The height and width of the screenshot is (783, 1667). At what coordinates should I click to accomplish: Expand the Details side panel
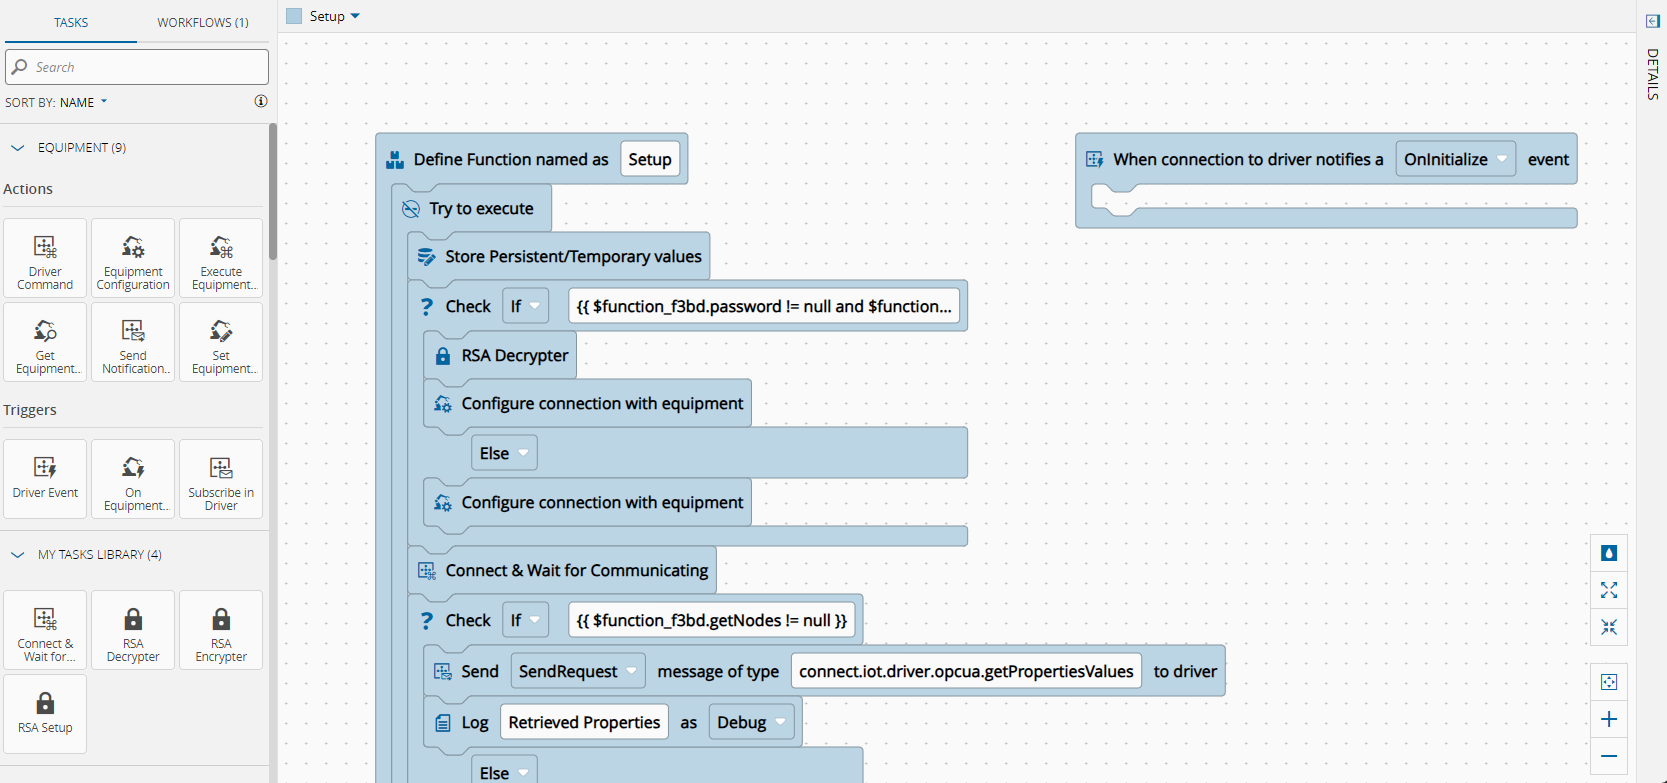tap(1652, 21)
